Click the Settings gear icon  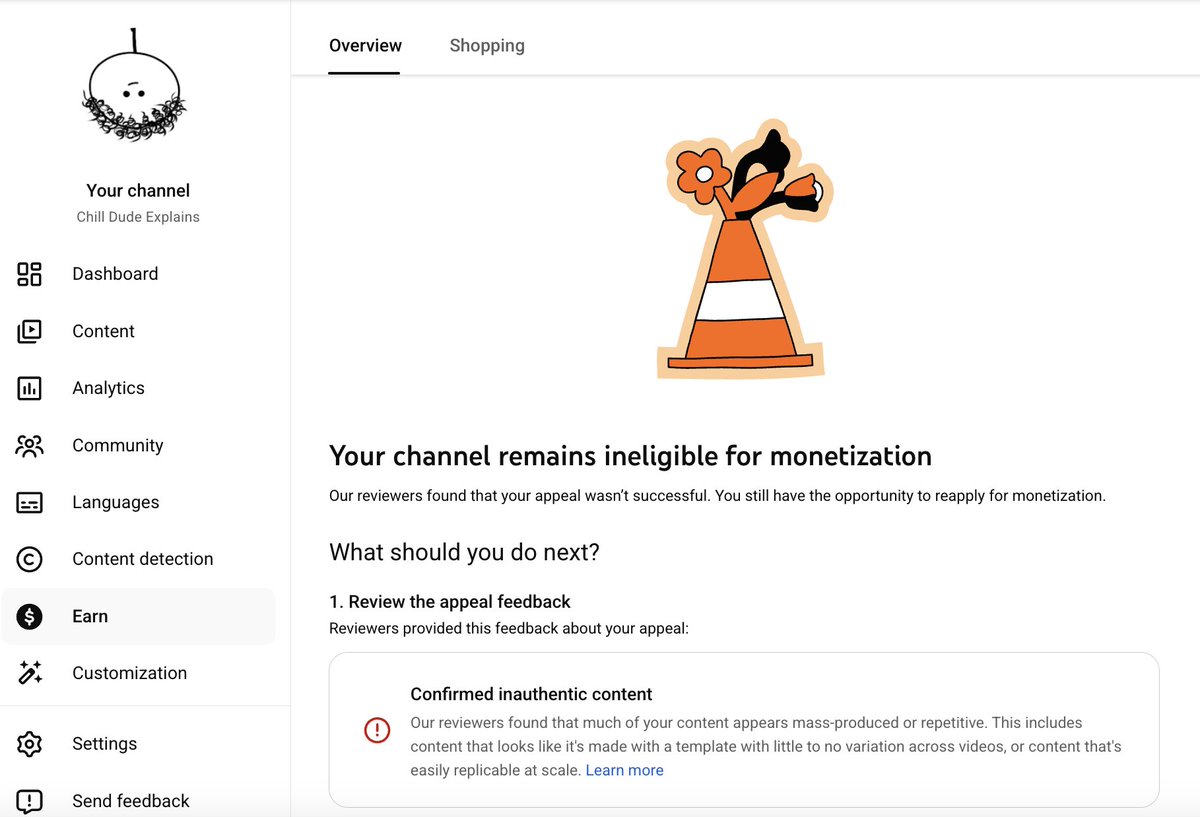coord(29,744)
